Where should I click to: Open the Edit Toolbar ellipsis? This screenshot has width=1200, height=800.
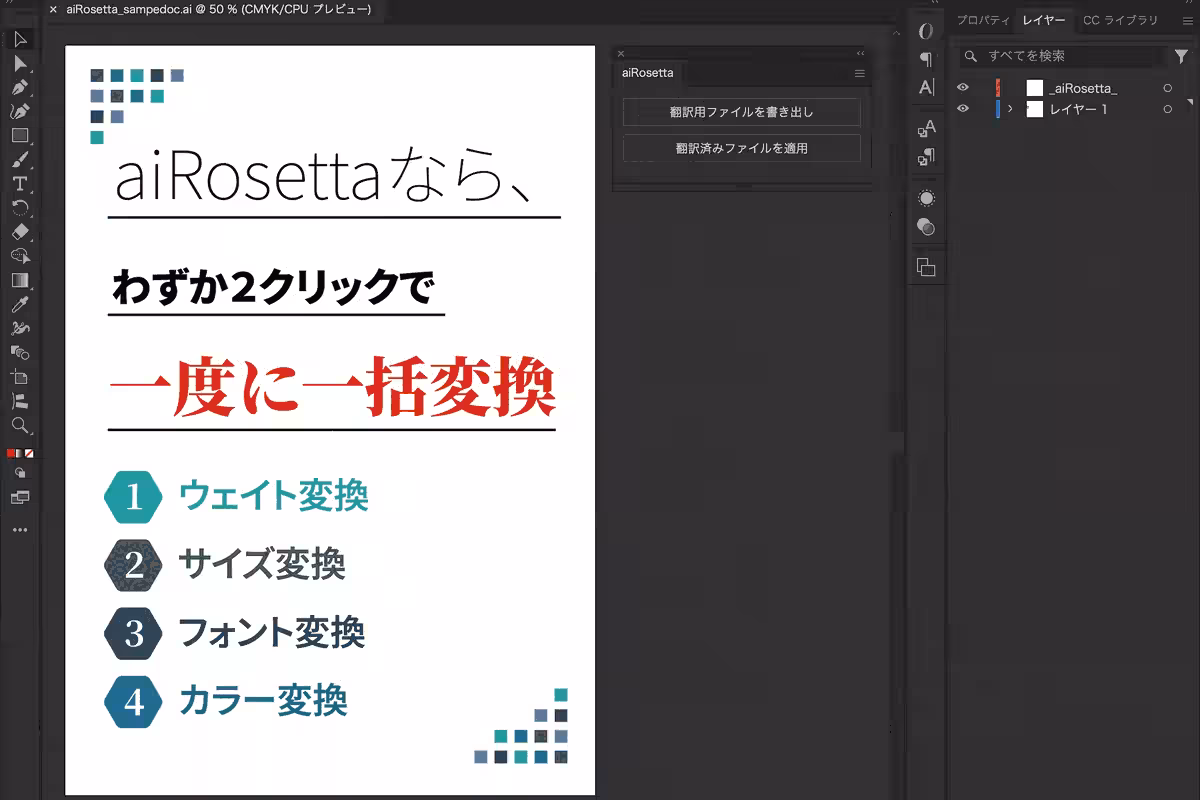[x=20, y=529]
